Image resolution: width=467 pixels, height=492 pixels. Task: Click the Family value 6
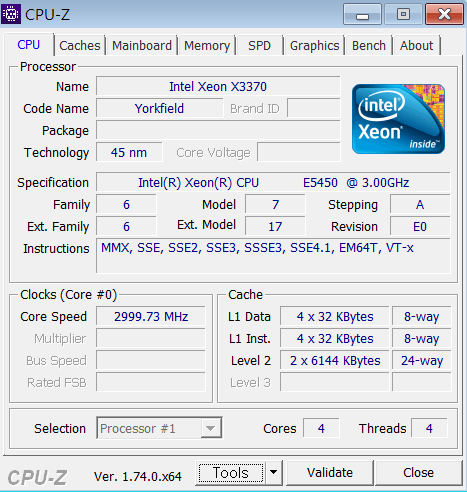126,205
